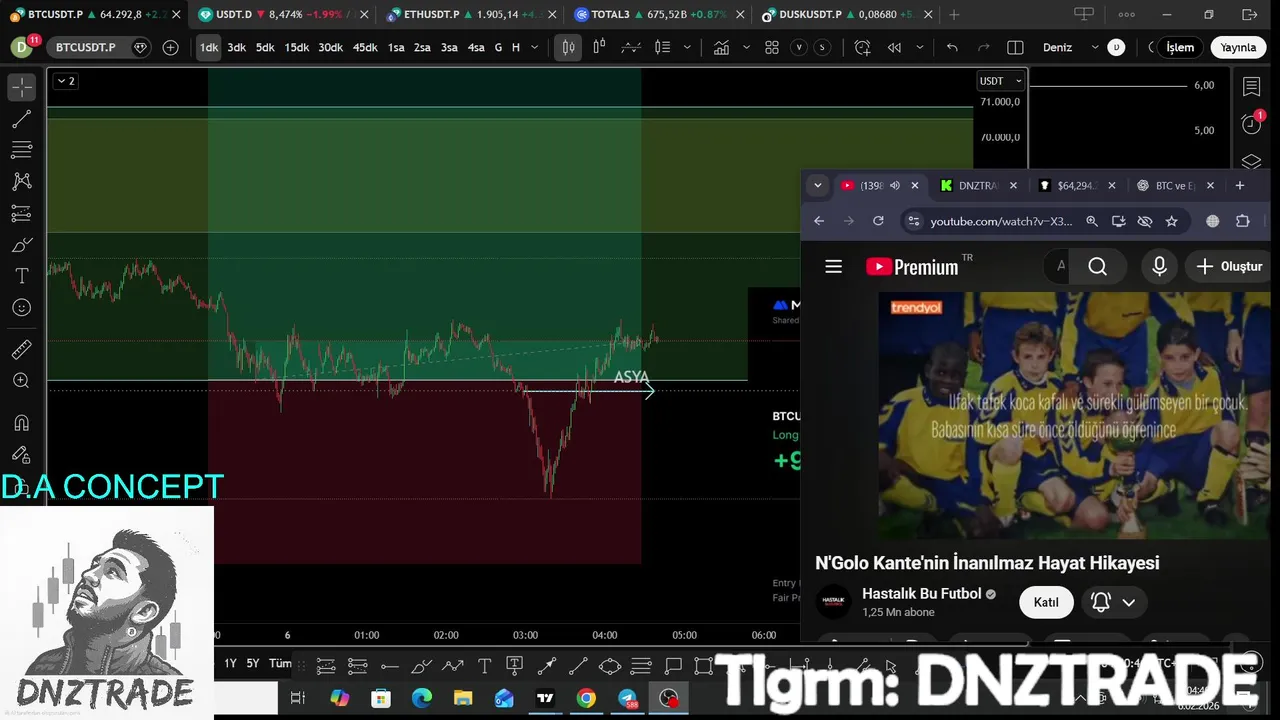
Task: Open bar replay mode
Action: pyautogui.click(x=894, y=47)
